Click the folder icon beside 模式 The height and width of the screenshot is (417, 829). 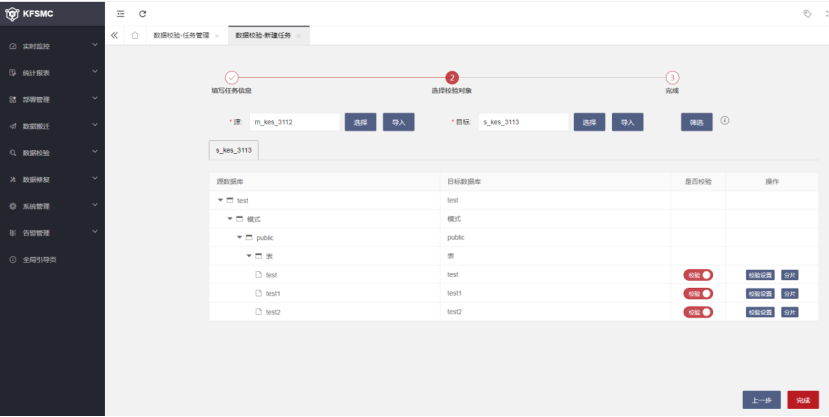[240, 219]
